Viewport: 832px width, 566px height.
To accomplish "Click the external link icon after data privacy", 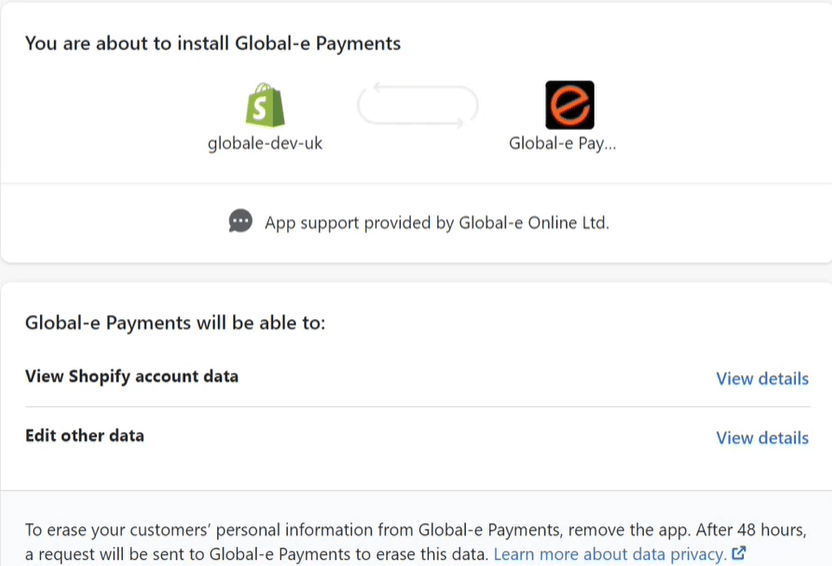I will pos(739,553).
